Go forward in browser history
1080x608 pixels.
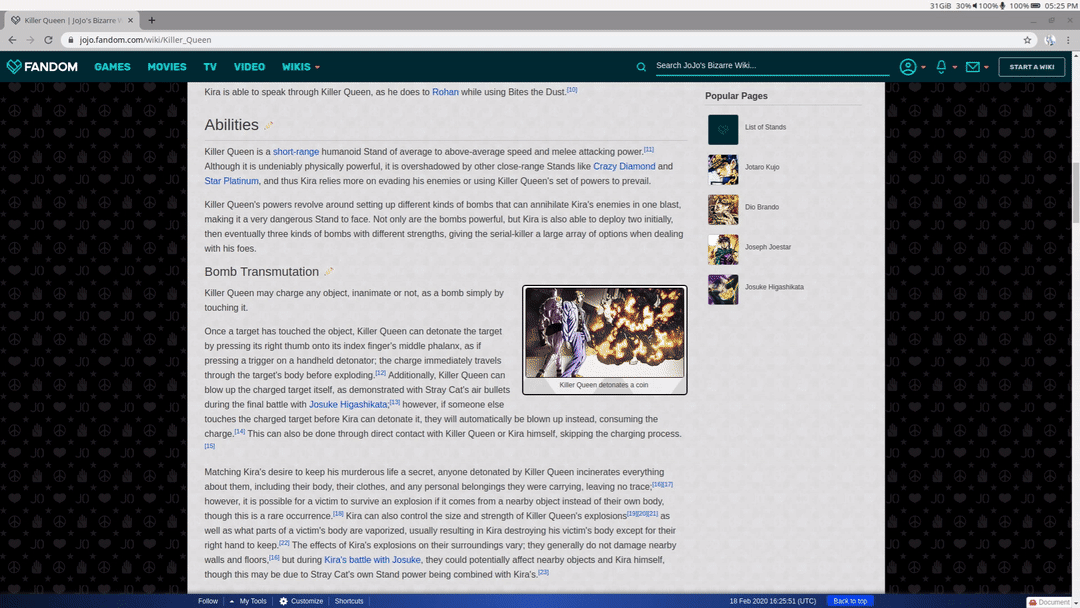coord(30,40)
